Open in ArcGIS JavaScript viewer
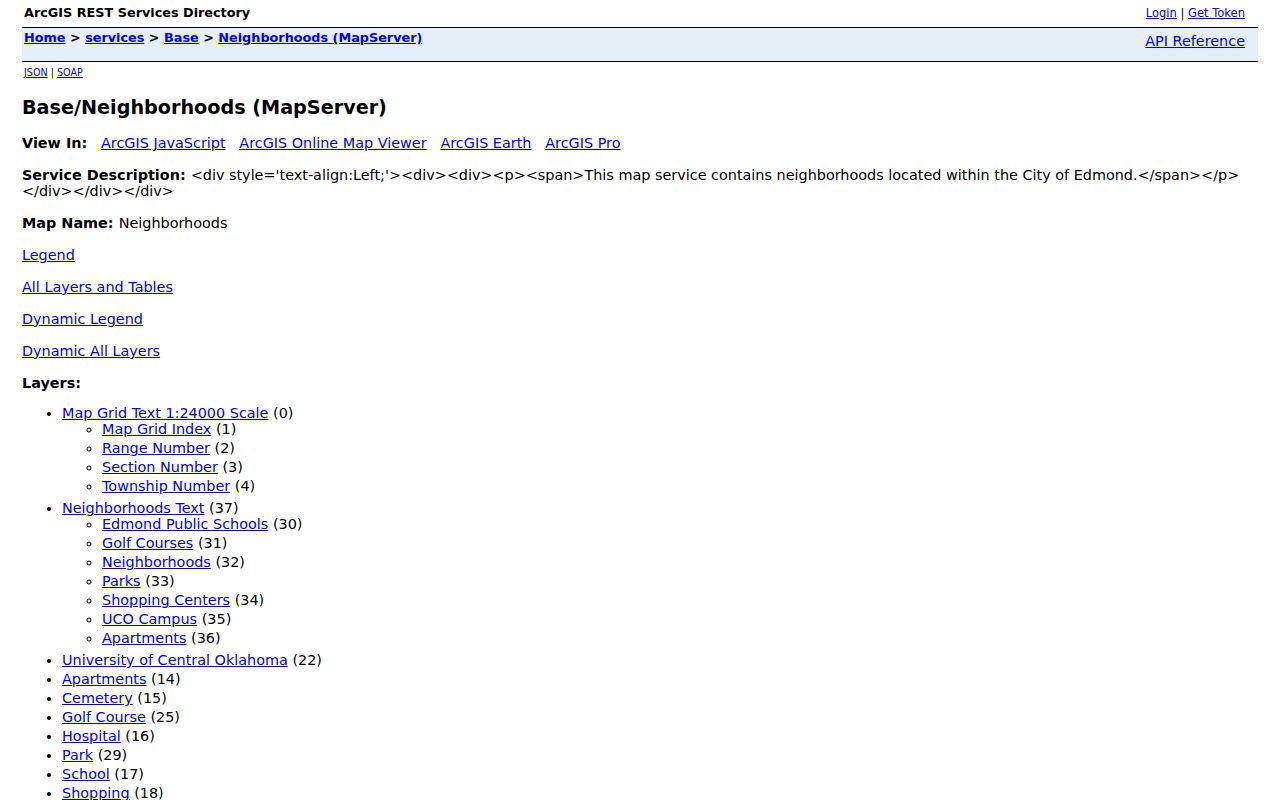Image resolution: width=1280 pixels, height=800 pixels. coord(163,143)
